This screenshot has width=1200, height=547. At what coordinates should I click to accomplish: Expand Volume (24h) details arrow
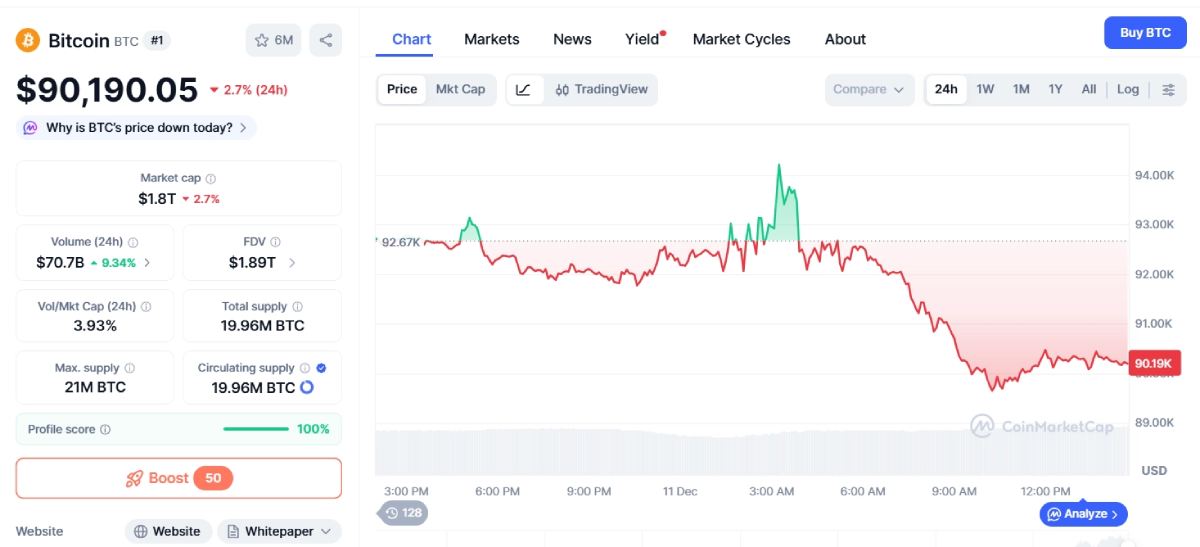click(147, 263)
